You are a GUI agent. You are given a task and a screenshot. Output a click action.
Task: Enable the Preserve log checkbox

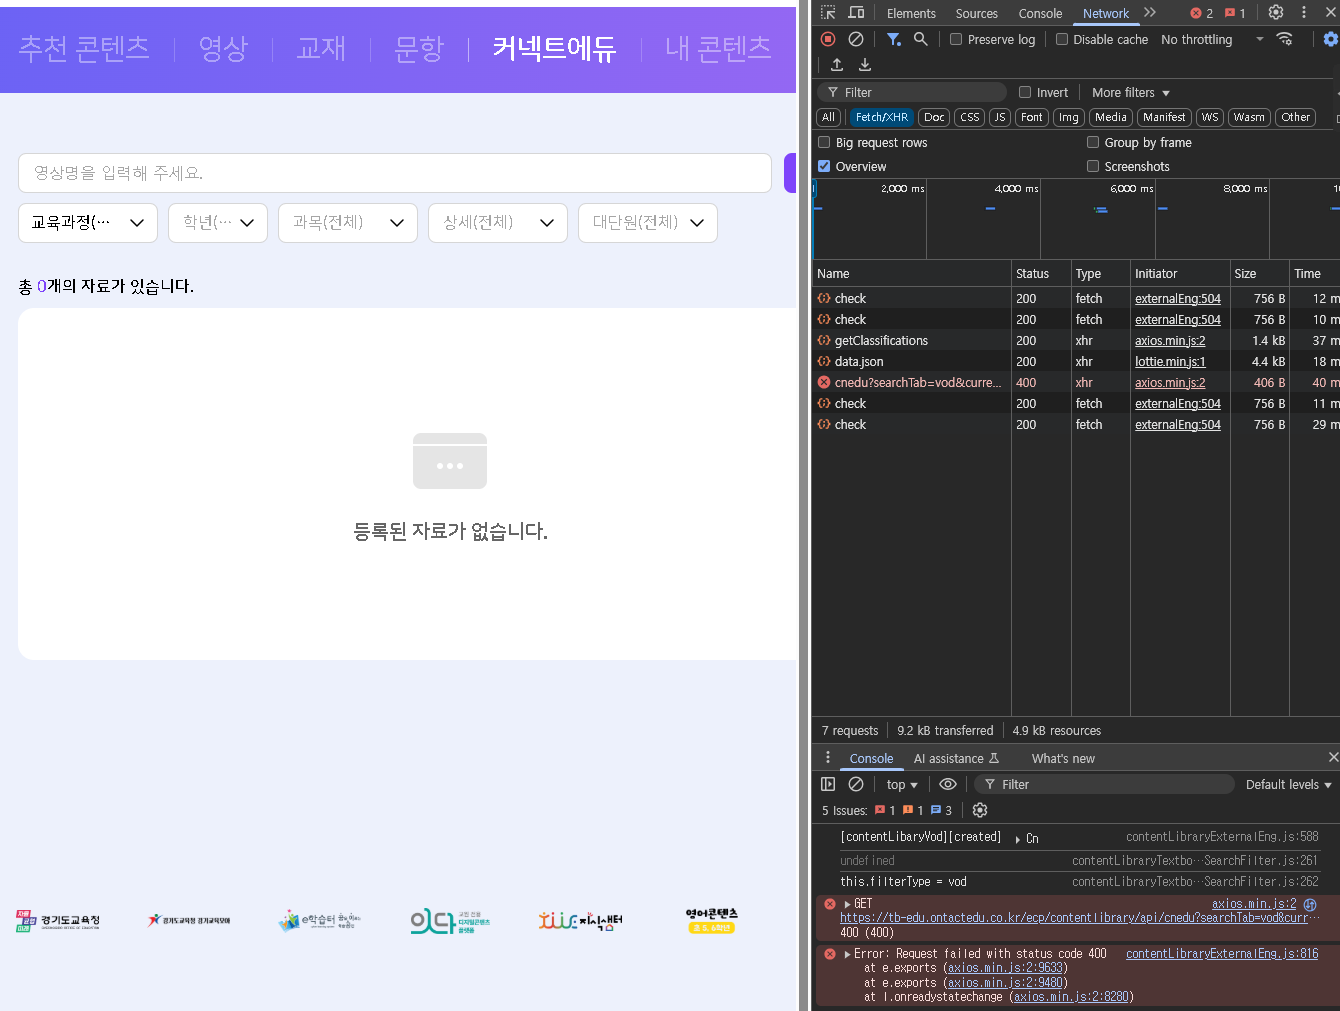[956, 40]
